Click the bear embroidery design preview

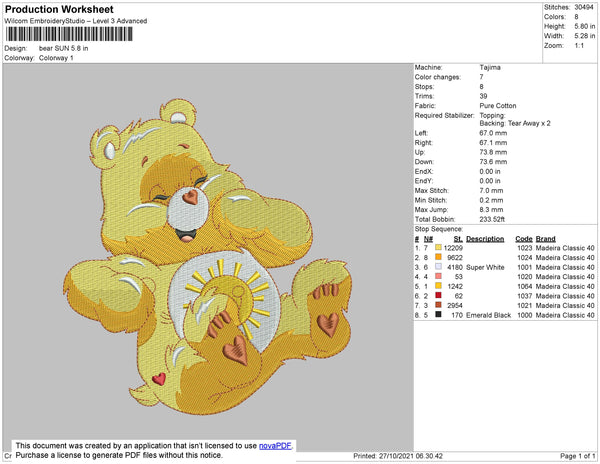(208, 257)
